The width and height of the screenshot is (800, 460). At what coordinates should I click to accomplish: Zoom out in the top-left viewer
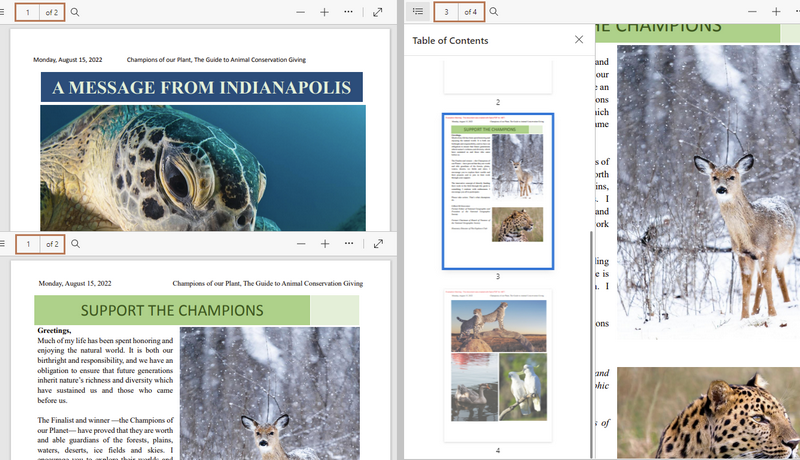301,12
